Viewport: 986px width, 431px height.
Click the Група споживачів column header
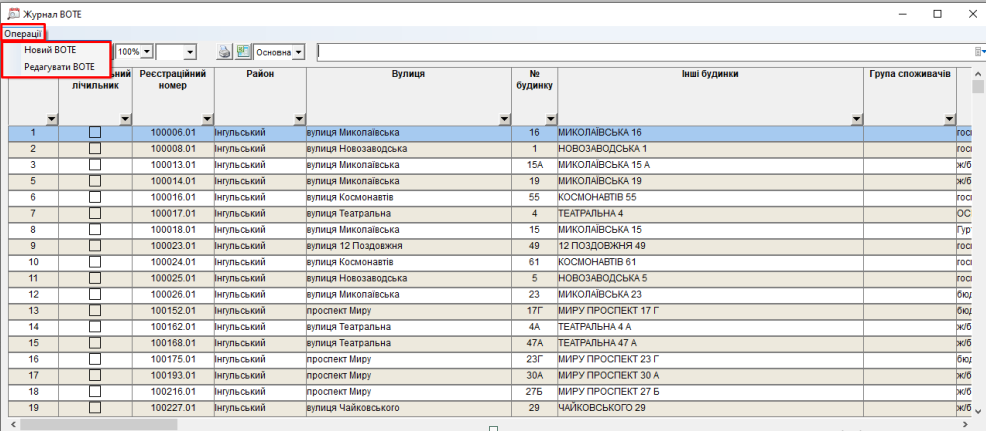[909, 74]
